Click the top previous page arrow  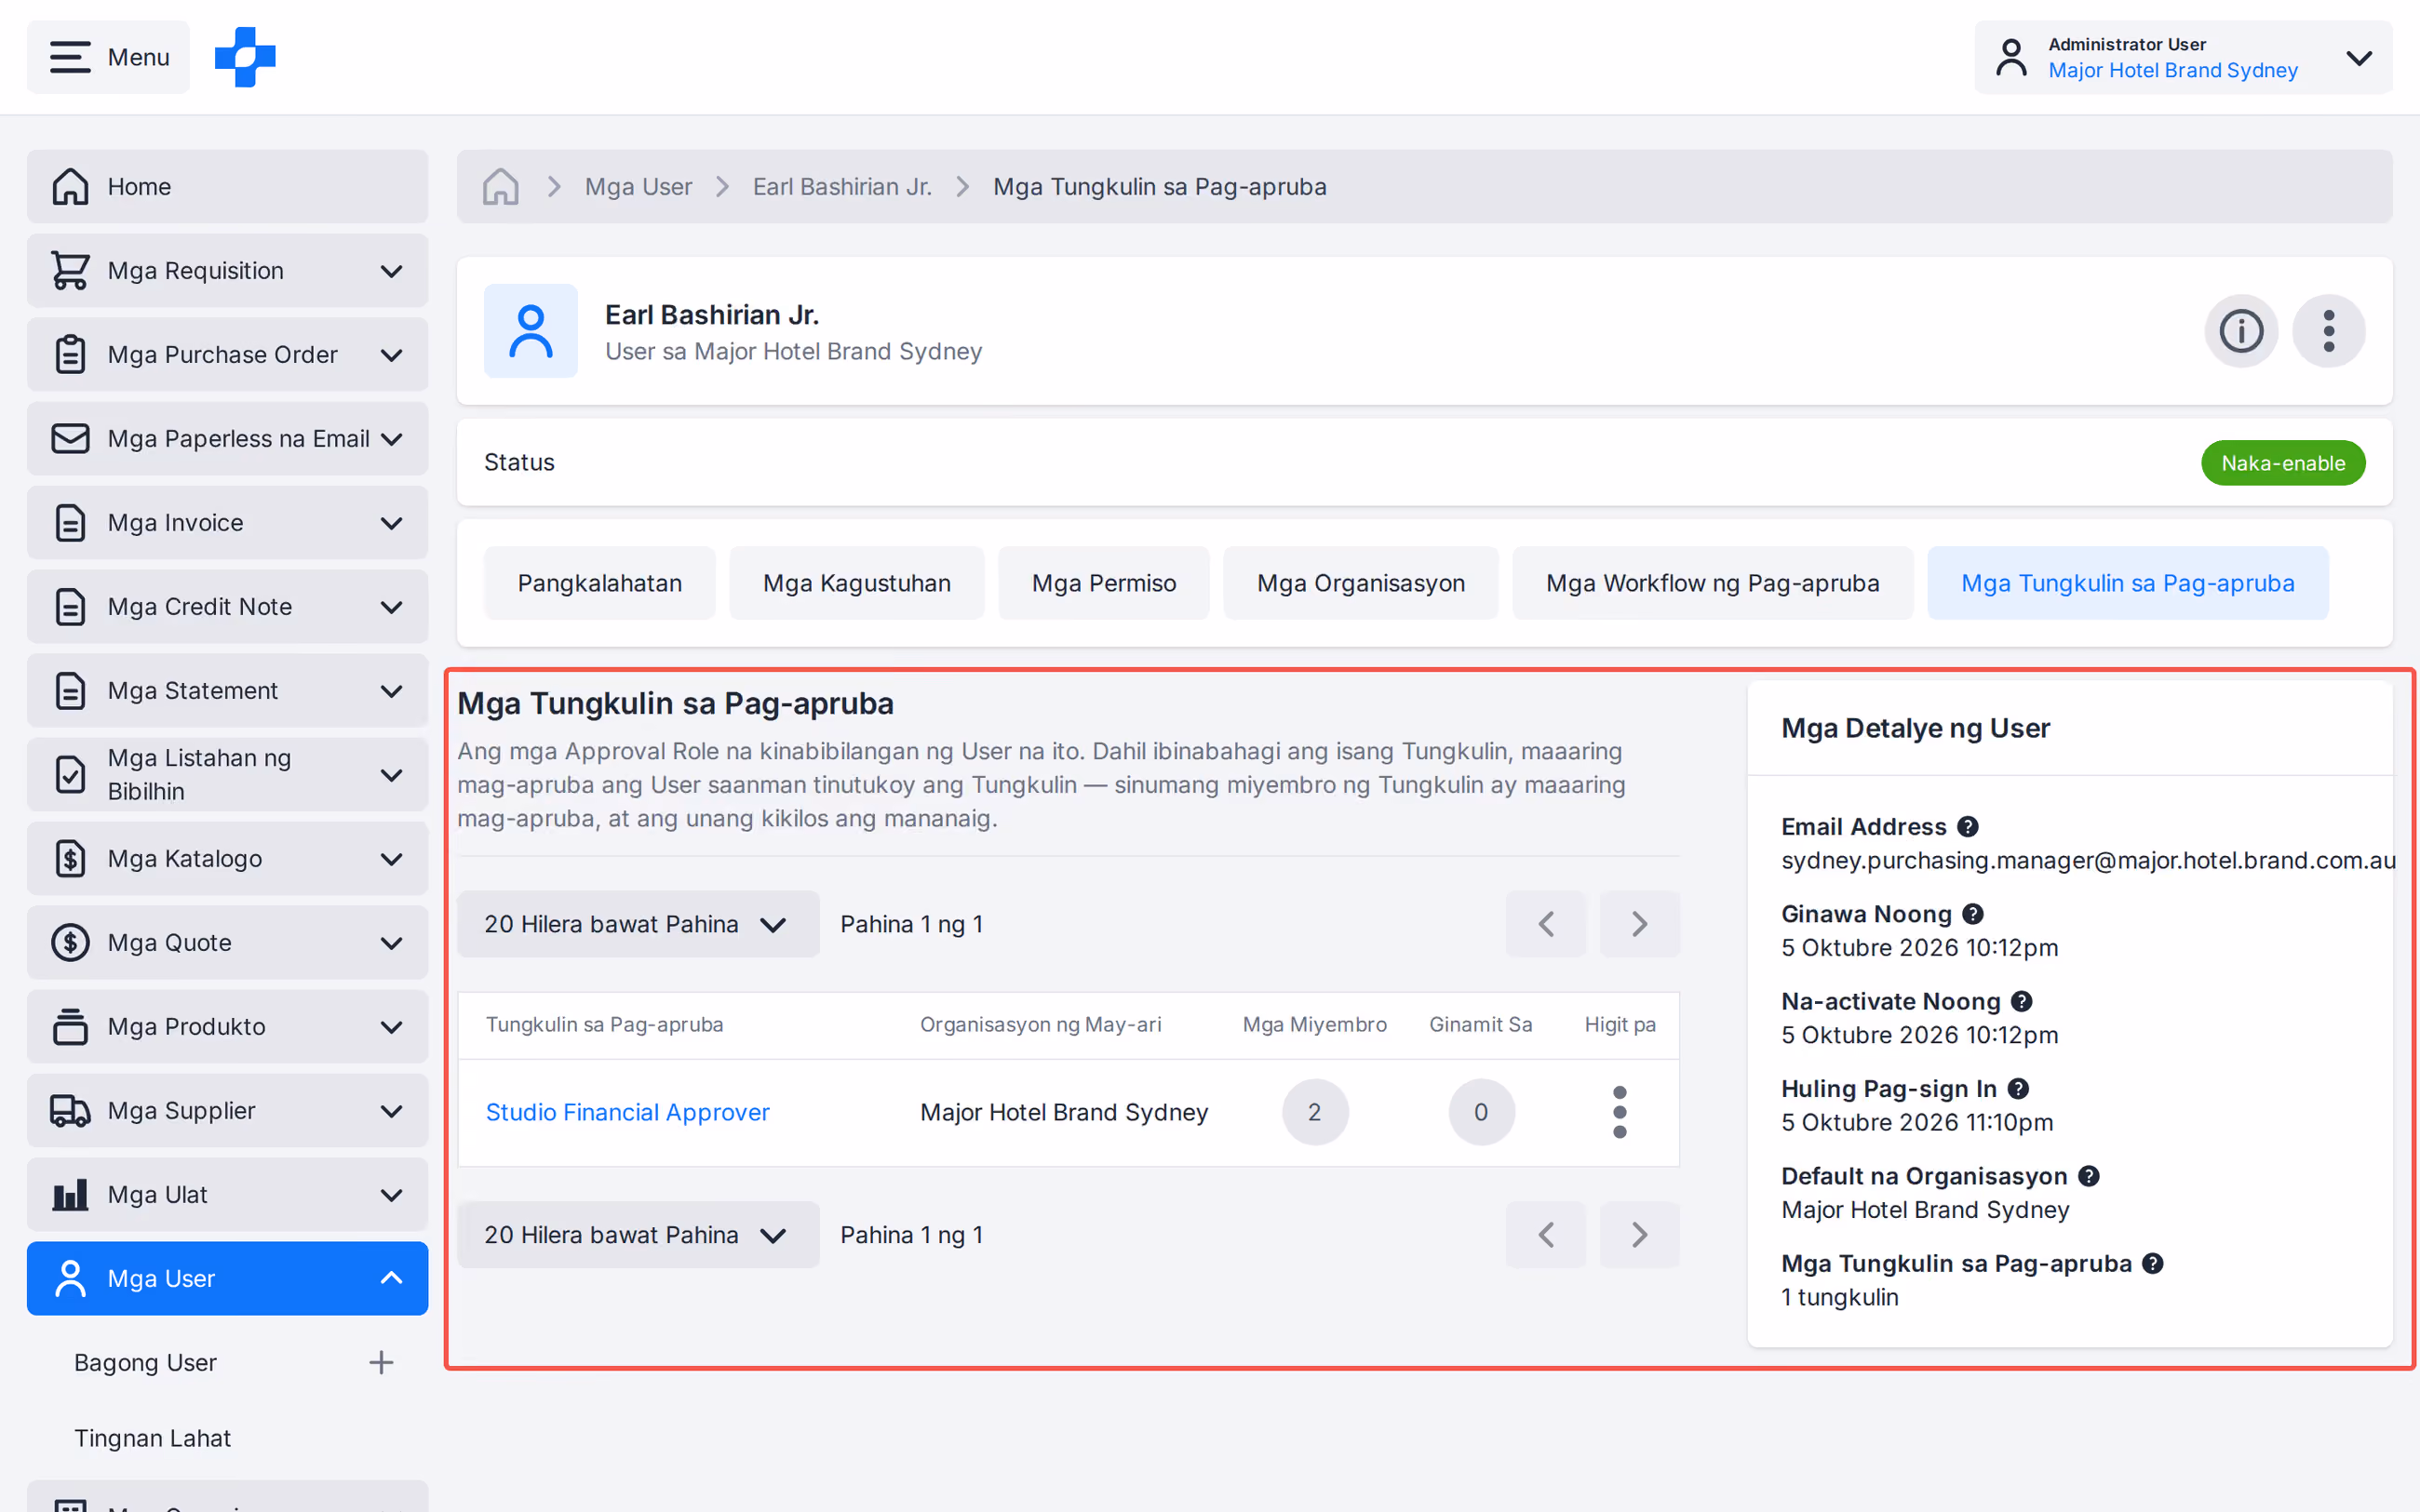1546,924
